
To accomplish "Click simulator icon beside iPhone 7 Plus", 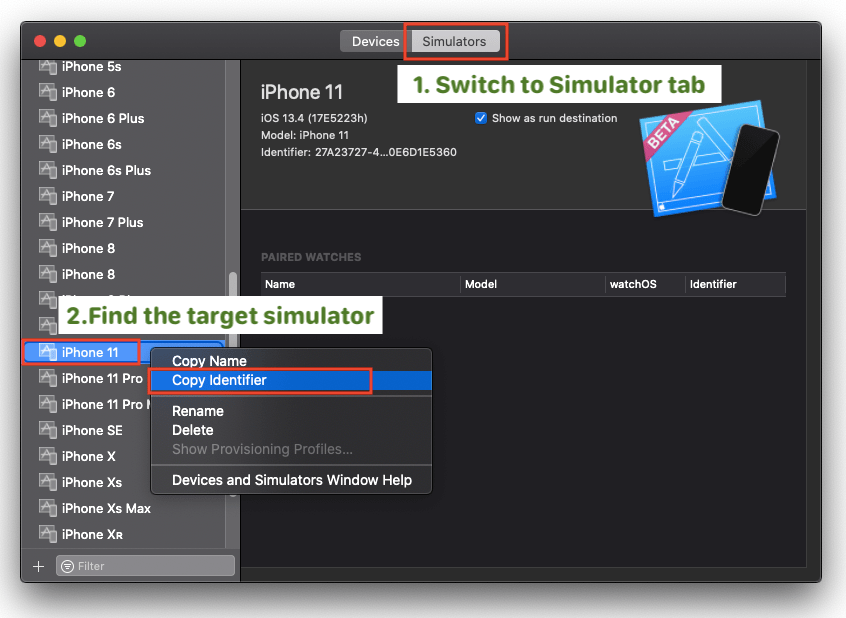I will click(x=48, y=221).
